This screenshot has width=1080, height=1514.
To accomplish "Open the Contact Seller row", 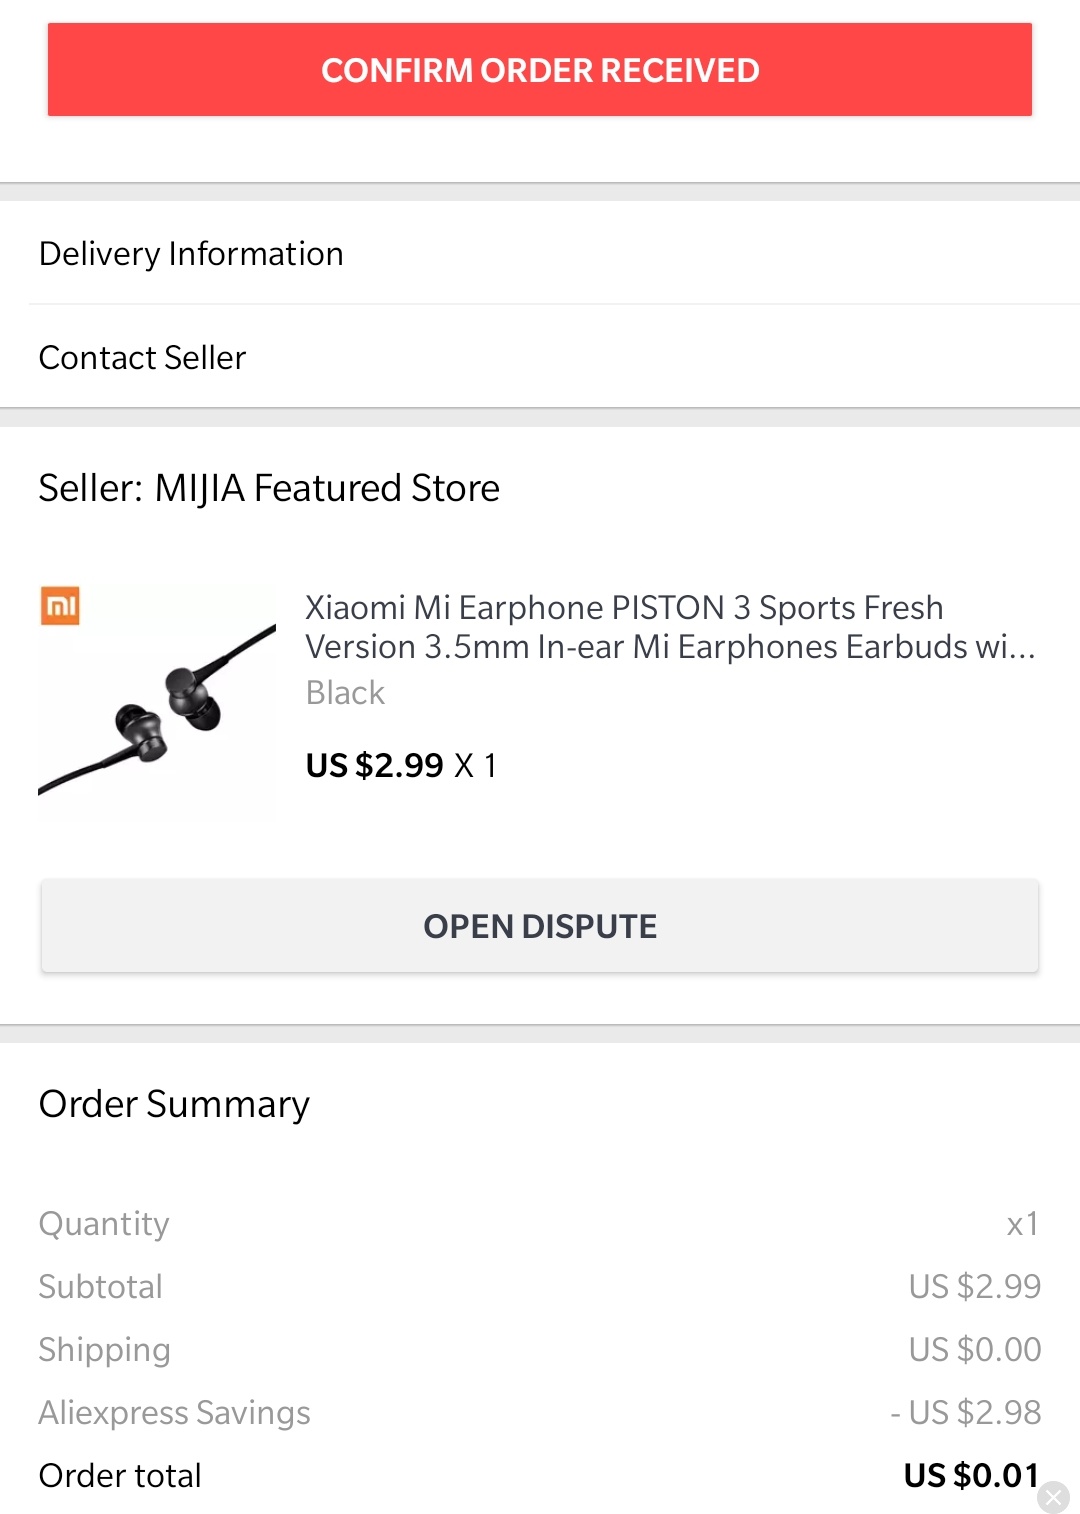I will click(x=540, y=357).
